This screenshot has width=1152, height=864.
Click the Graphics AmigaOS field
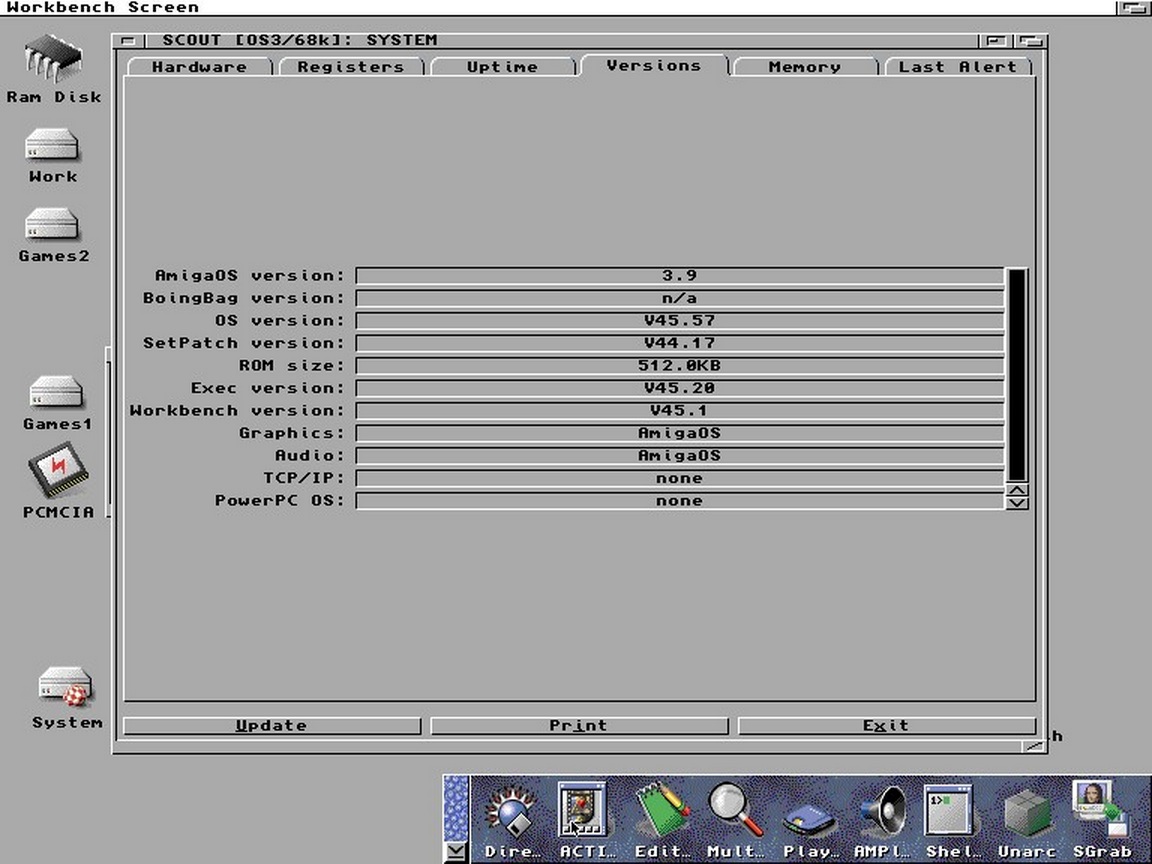[x=680, y=433]
